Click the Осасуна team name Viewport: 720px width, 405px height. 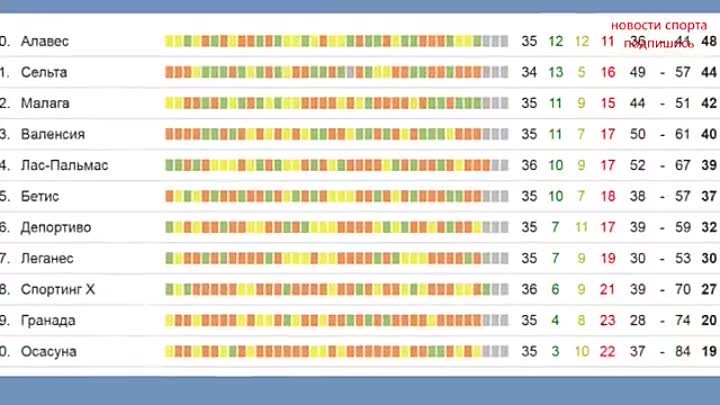click(x=48, y=351)
